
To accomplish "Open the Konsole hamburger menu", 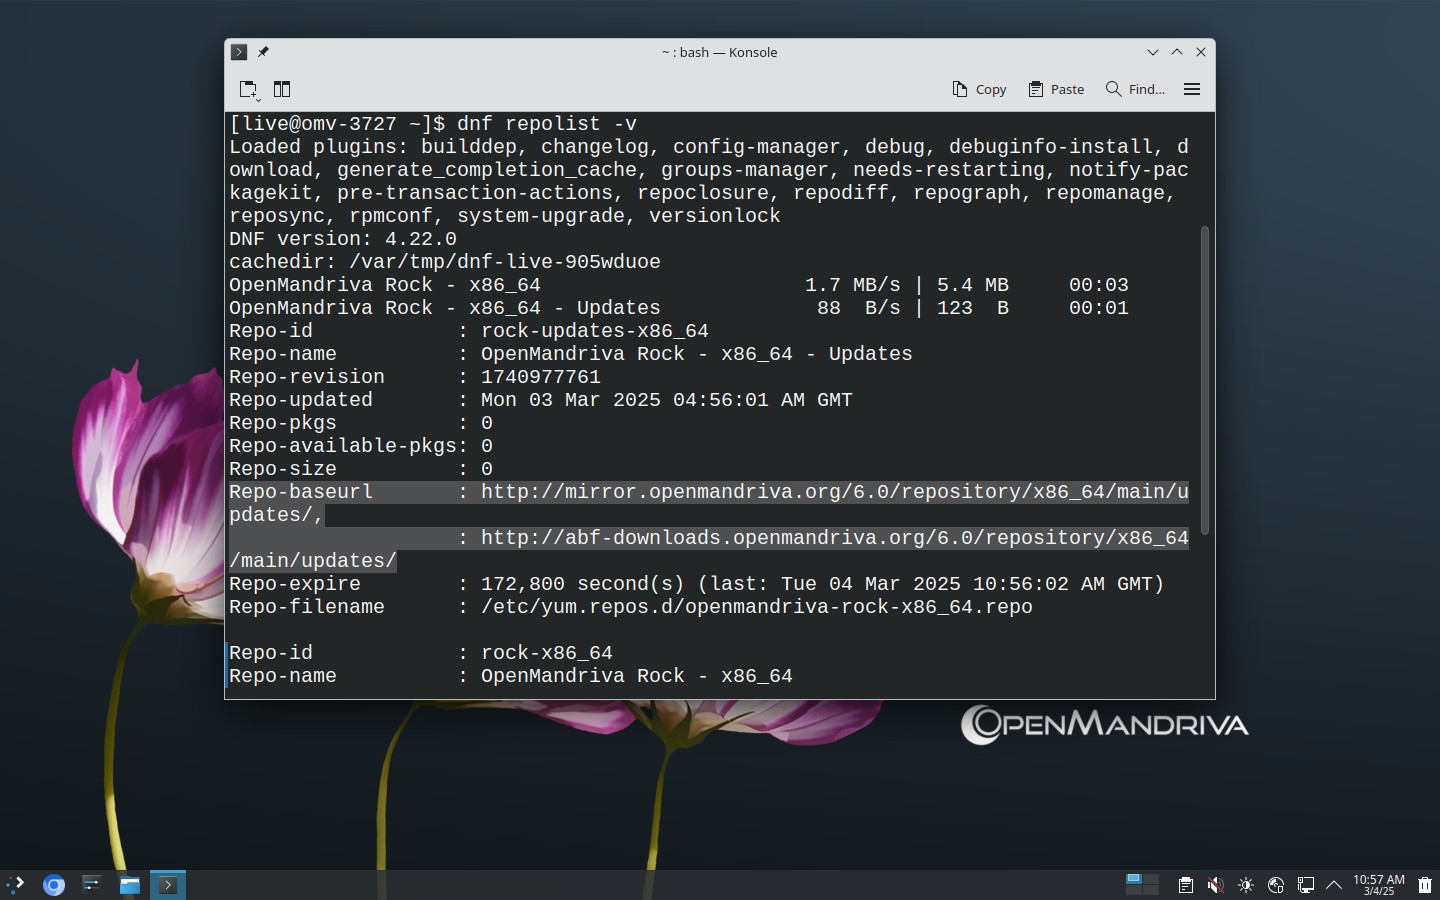I will pyautogui.click(x=1192, y=89).
